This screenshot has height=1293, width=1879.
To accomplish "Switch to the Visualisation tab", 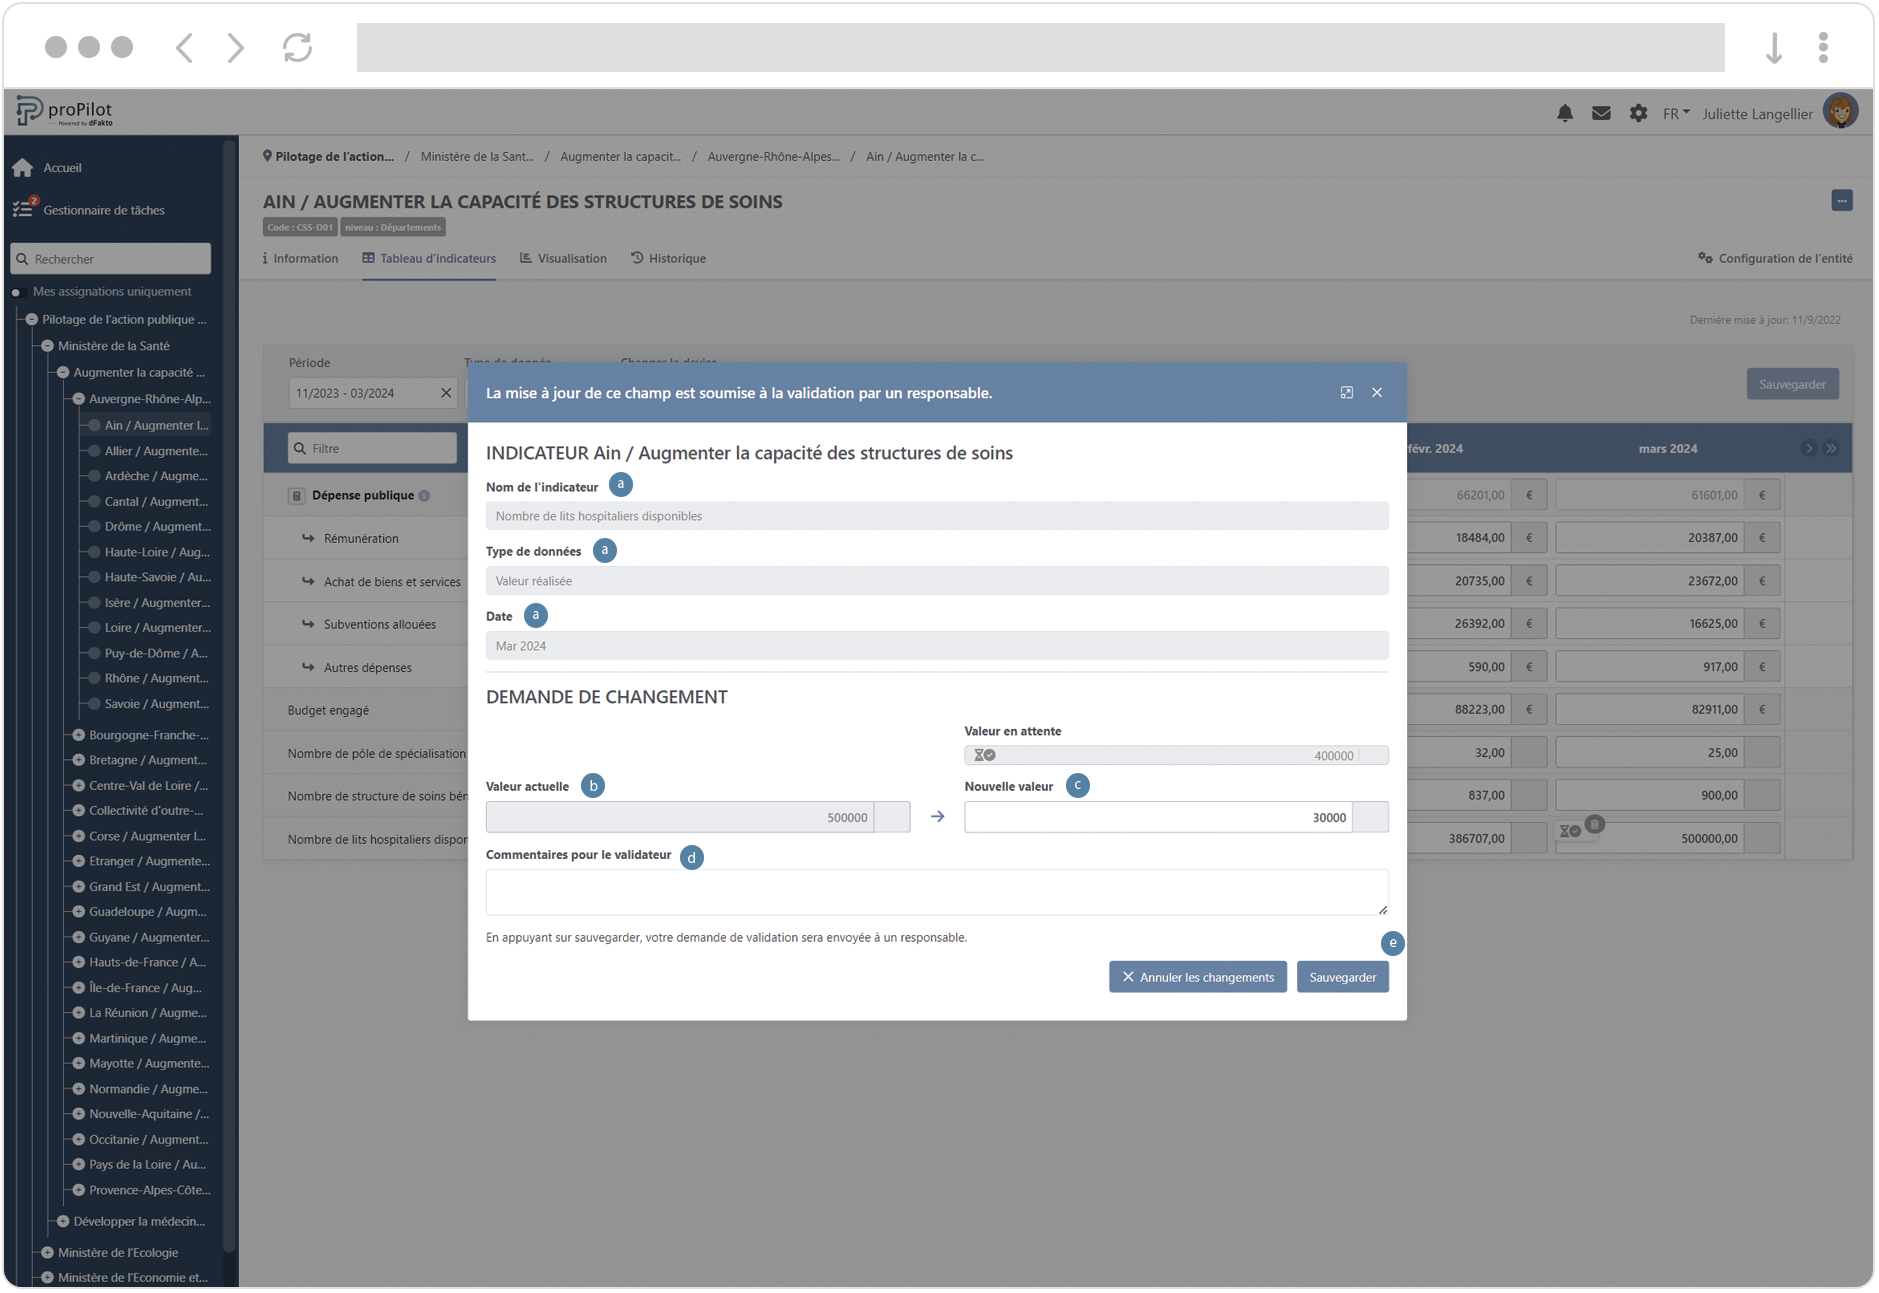I will pyautogui.click(x=563, y=259).
